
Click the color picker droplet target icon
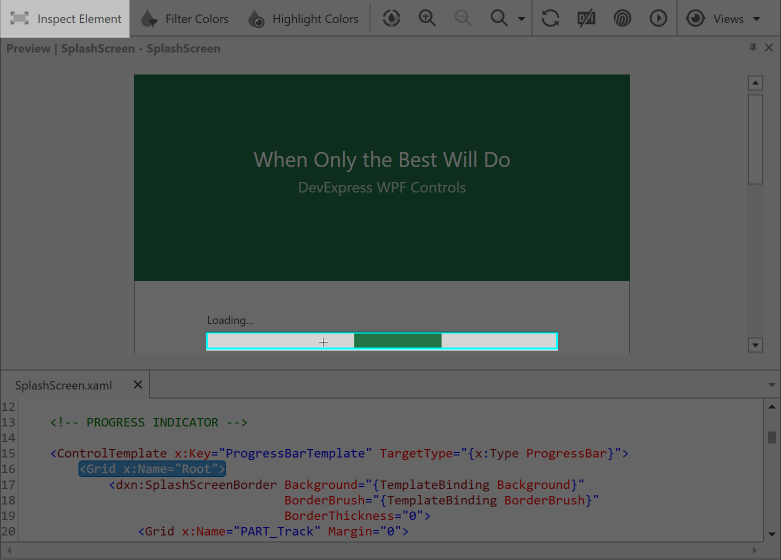[391, 19]
